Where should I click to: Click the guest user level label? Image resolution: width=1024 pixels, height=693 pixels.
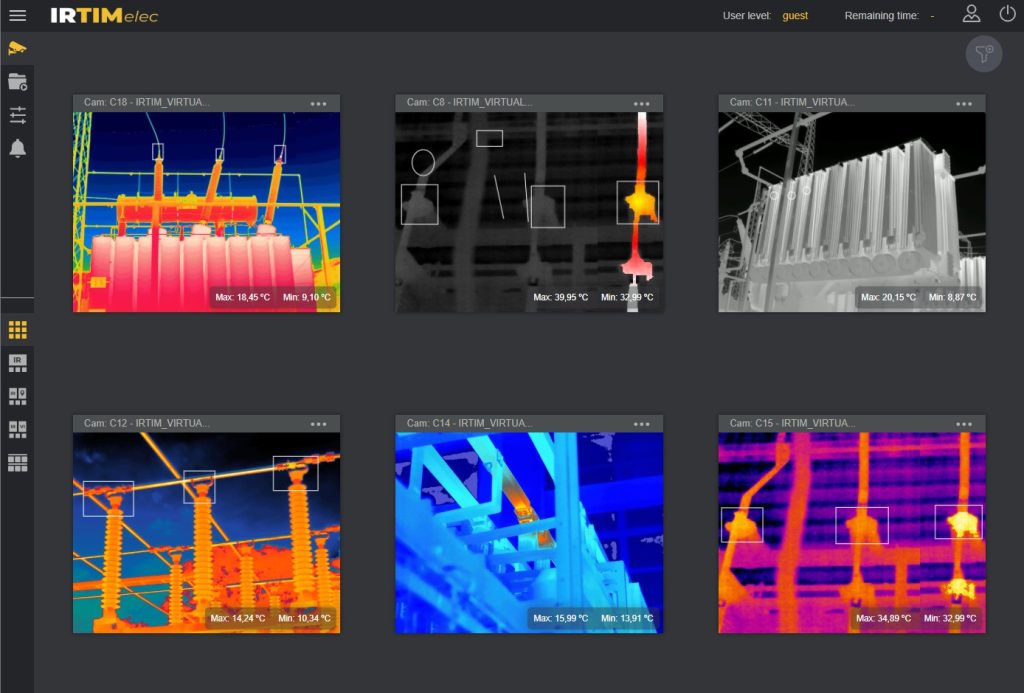pyautogui.click(x=795, y=16)
